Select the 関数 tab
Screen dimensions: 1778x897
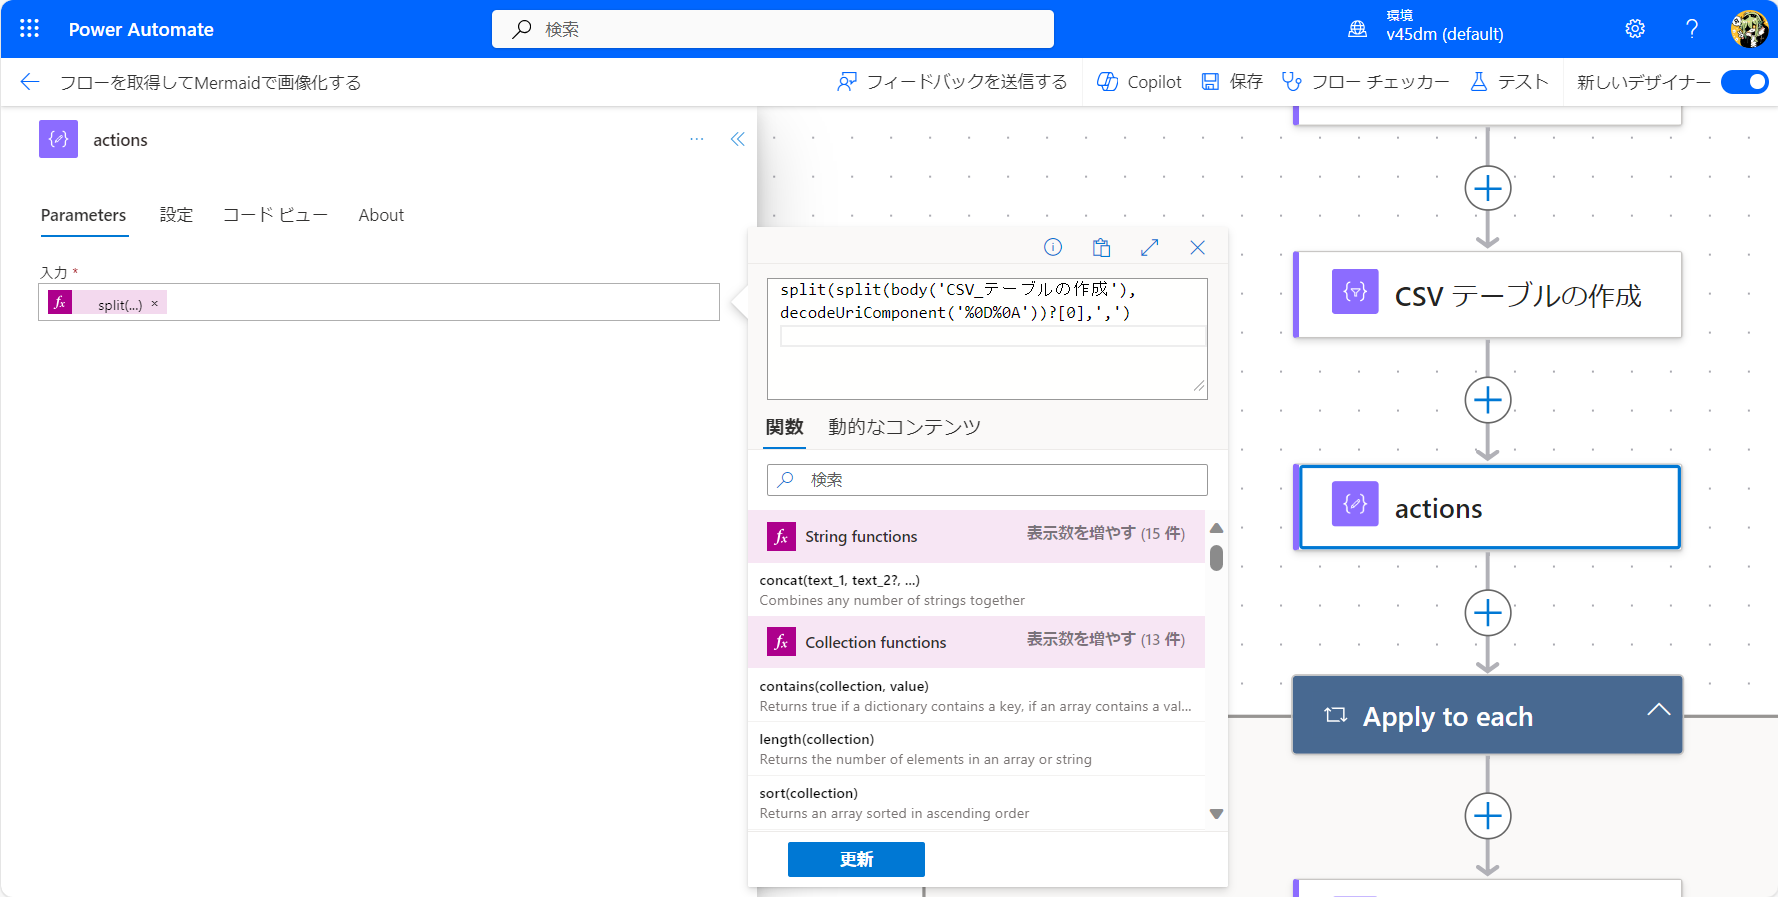click(785, 427)
